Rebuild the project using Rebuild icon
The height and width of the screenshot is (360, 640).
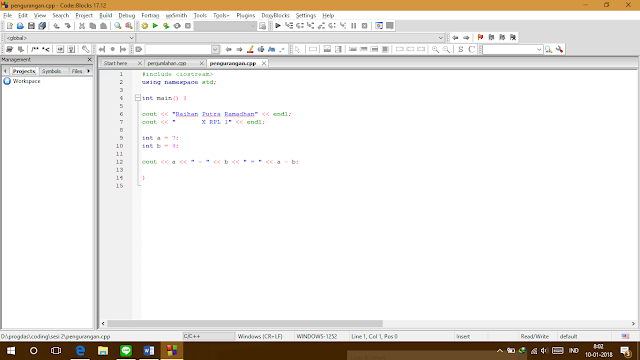pyautogui.click(x=177, y=26)
